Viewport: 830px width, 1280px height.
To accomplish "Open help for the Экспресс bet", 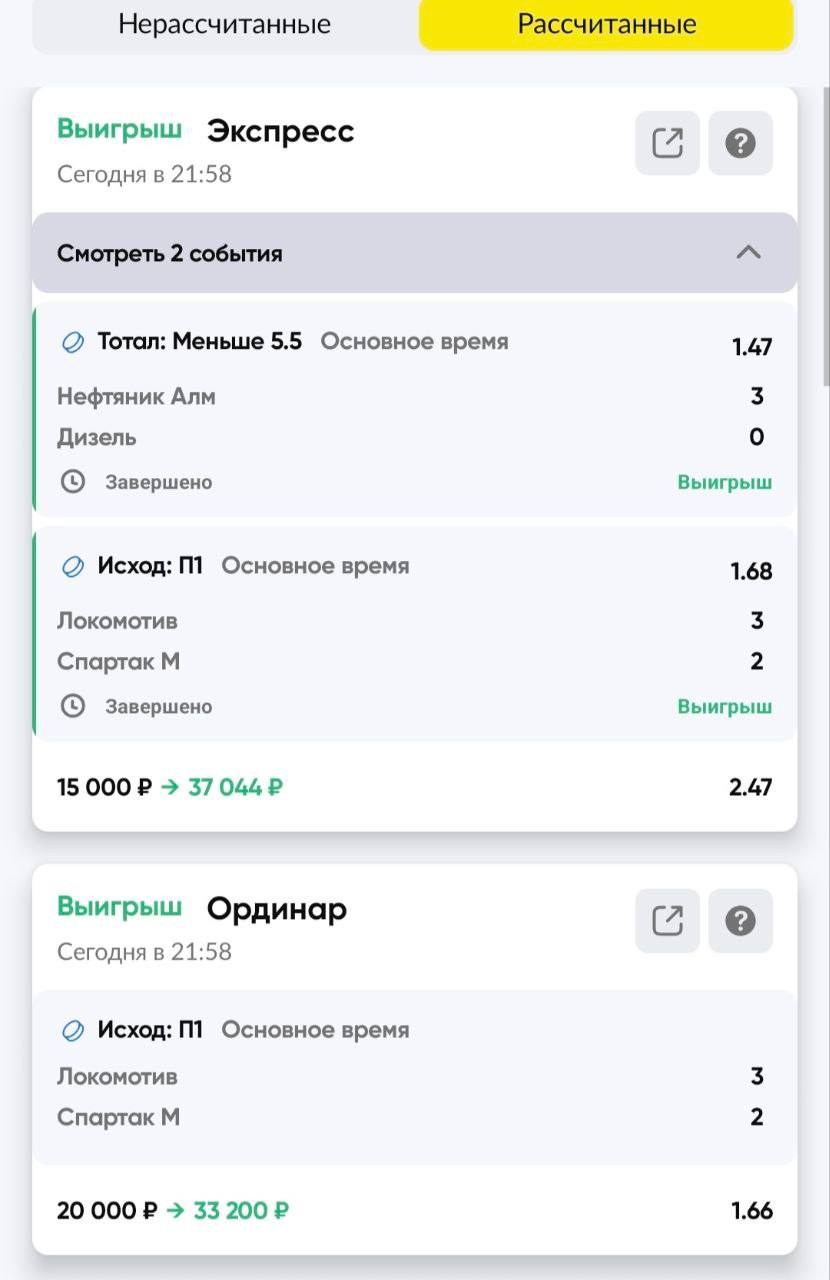I will (x=740, y=143).
